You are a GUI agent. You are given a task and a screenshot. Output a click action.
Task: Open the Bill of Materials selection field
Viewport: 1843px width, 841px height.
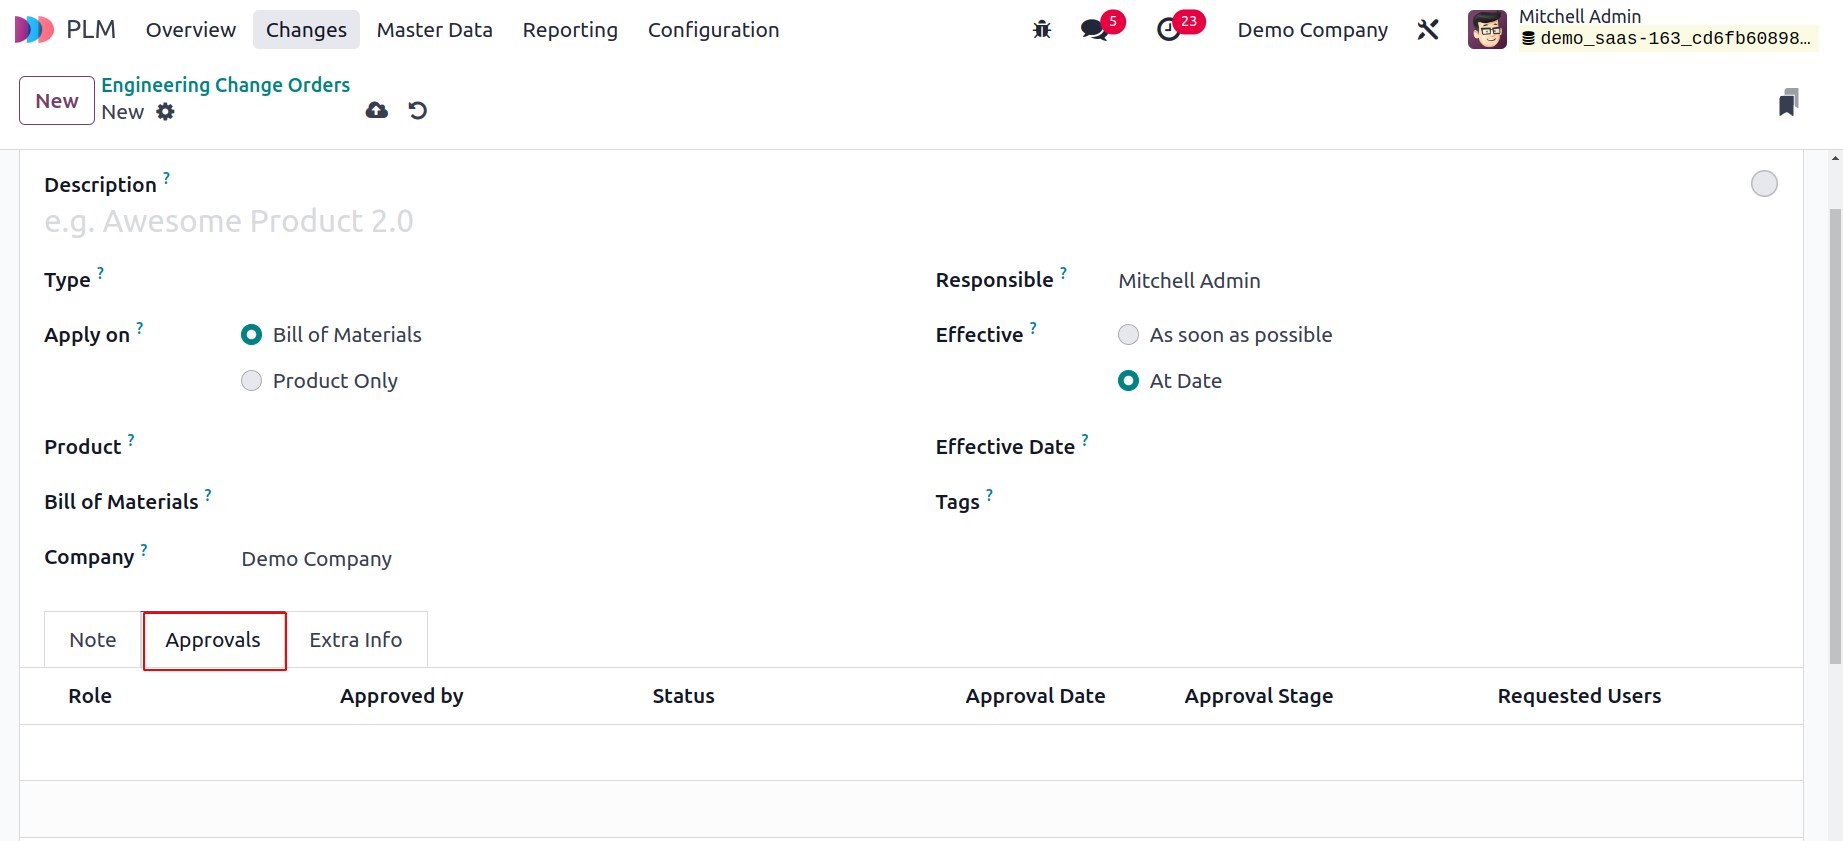[x=564, y=503]
